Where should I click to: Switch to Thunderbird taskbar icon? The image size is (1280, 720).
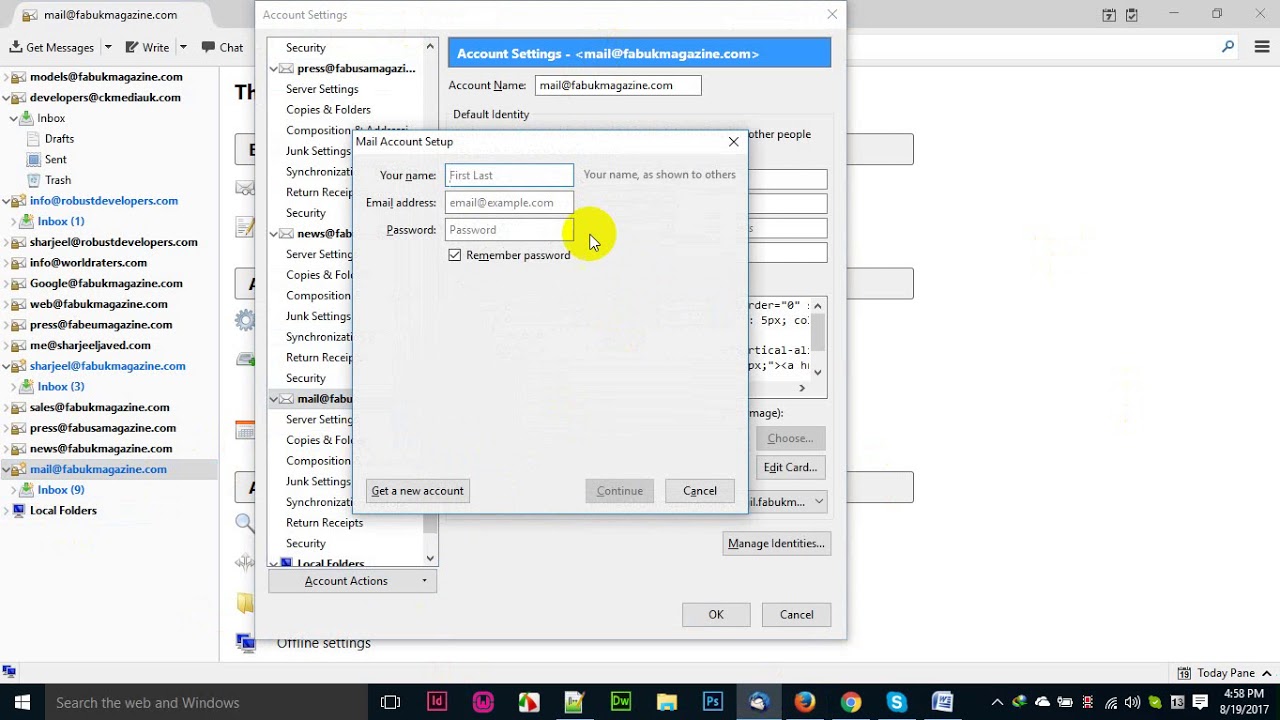(x=759, y=702)
